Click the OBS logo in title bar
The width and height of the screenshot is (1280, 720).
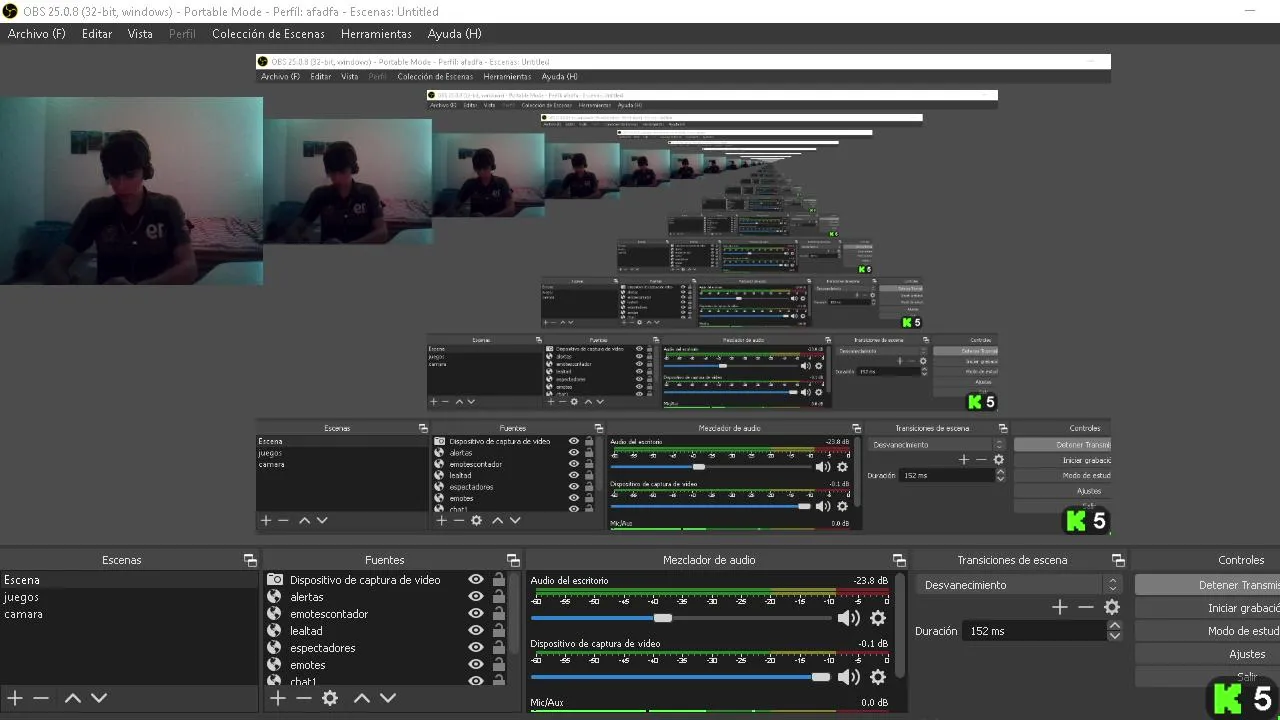10,11
